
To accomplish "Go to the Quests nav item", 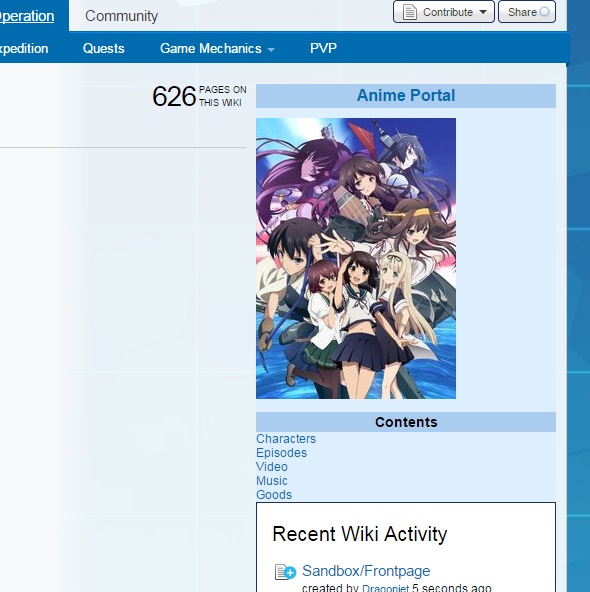I will click(103, 48).
